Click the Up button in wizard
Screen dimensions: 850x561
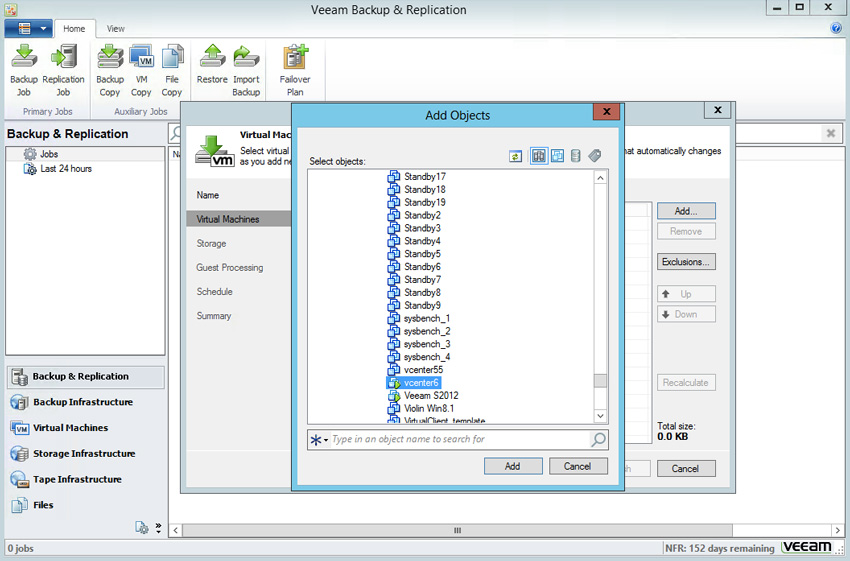click(x=686, y=294)
